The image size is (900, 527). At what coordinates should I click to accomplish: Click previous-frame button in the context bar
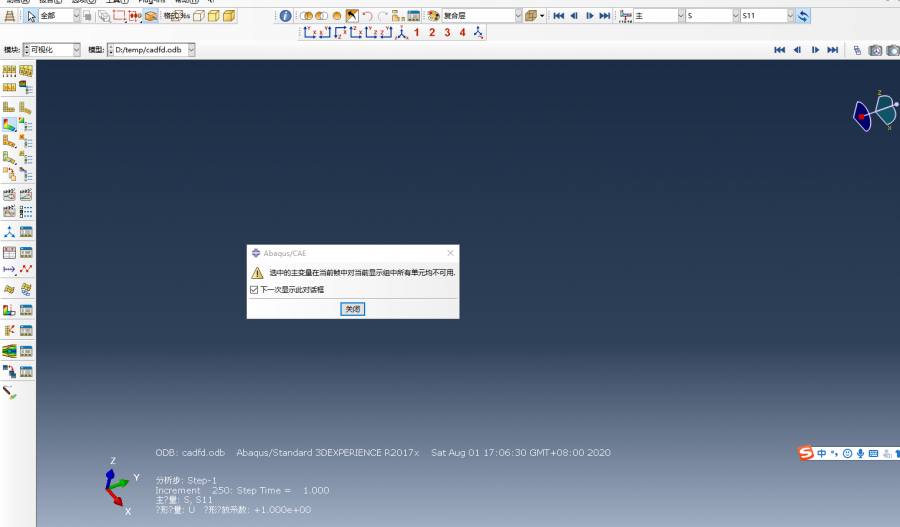(x=797, y=50)
